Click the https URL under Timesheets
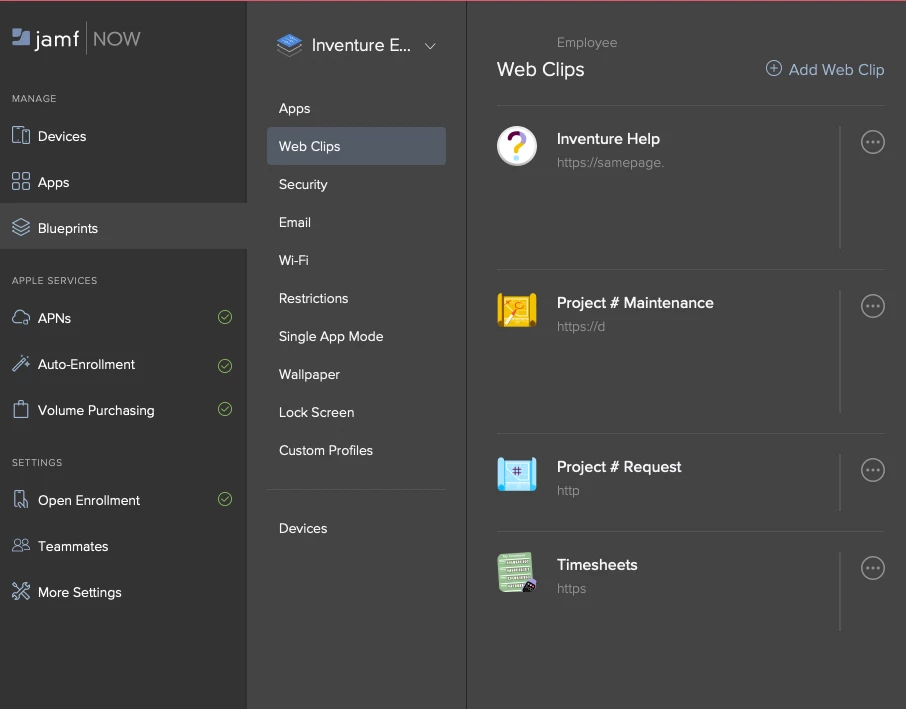The height and width of the screenshot is (709, 906). [571, 589]
